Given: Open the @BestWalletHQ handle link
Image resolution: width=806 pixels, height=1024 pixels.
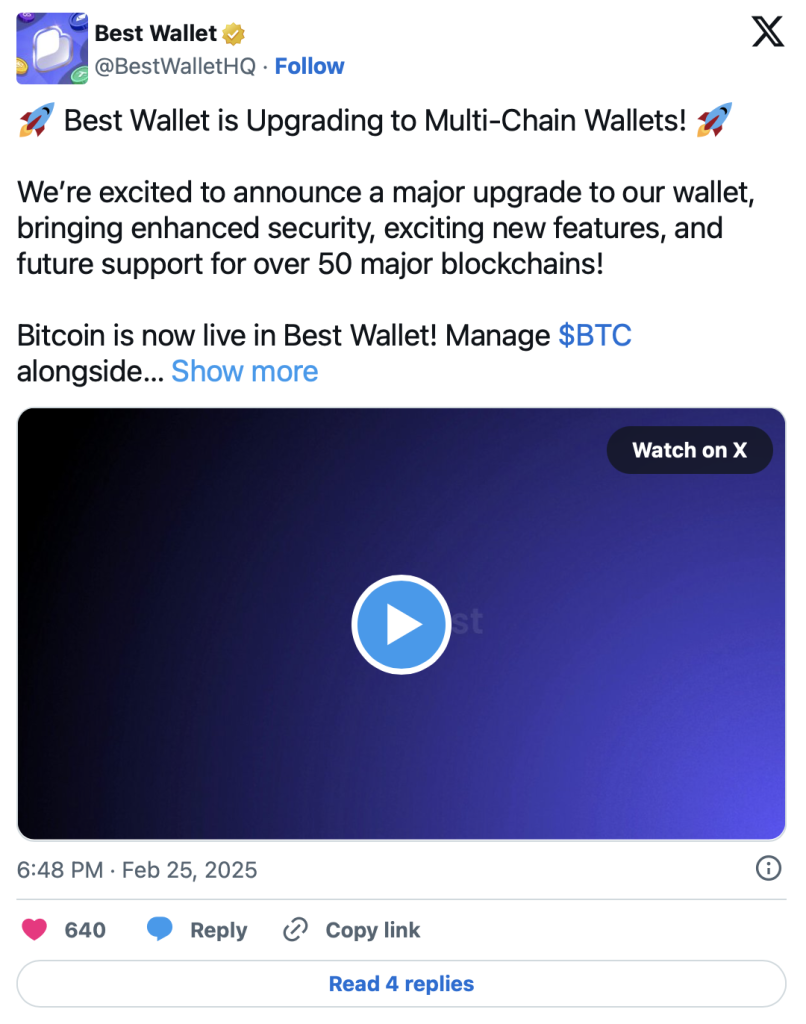Looking at the screenshot, I should (175, 66).
